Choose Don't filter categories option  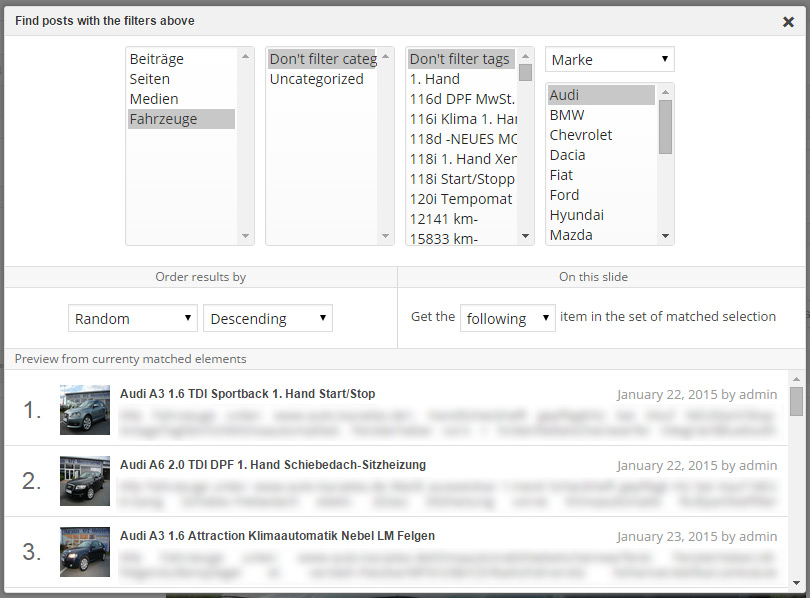323,59
